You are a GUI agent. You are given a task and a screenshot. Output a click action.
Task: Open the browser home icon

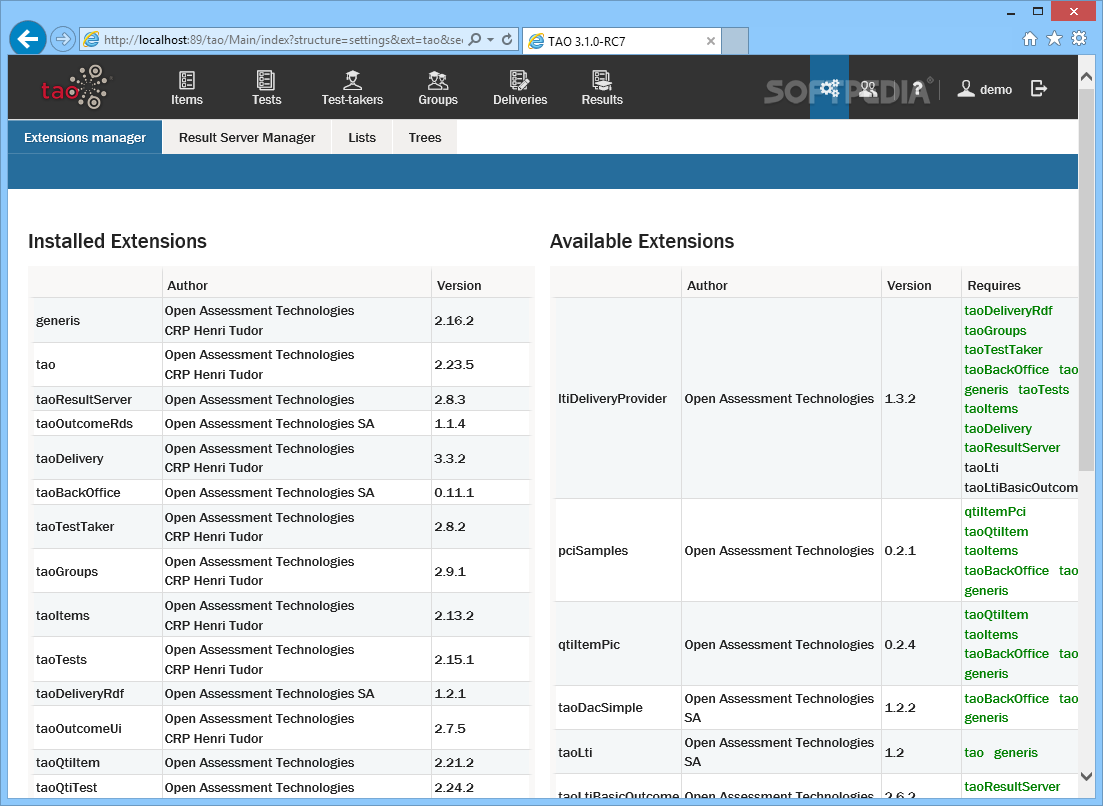[x=1030, y=39]
